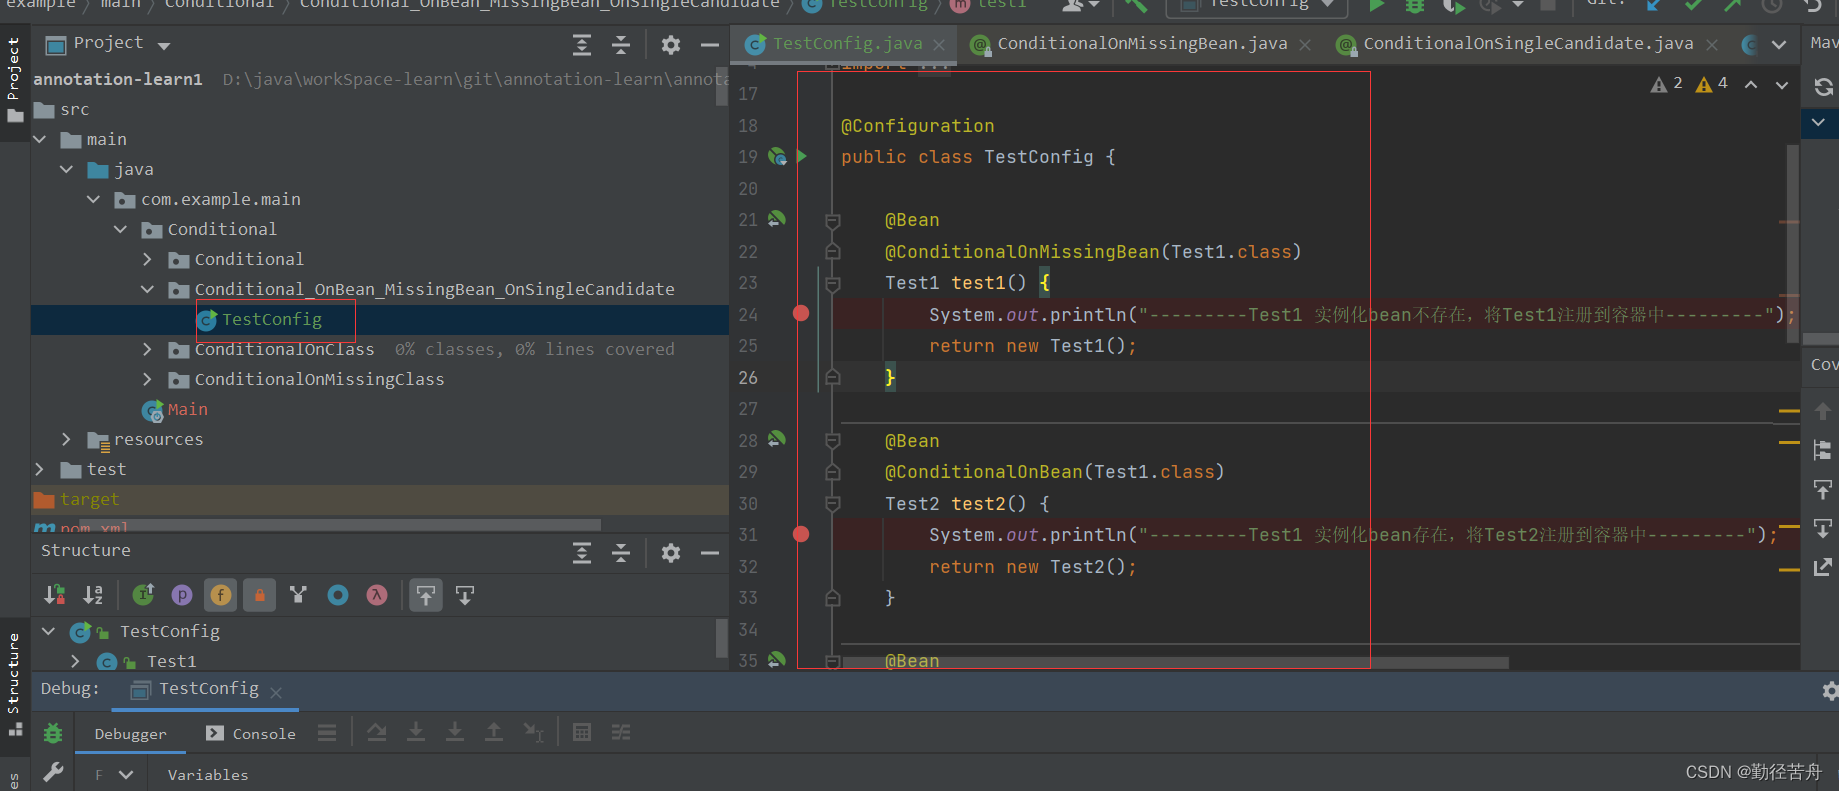Open debugger frames dropdown beside Variables
The image size is (1839, 791).
click(126, 774)
